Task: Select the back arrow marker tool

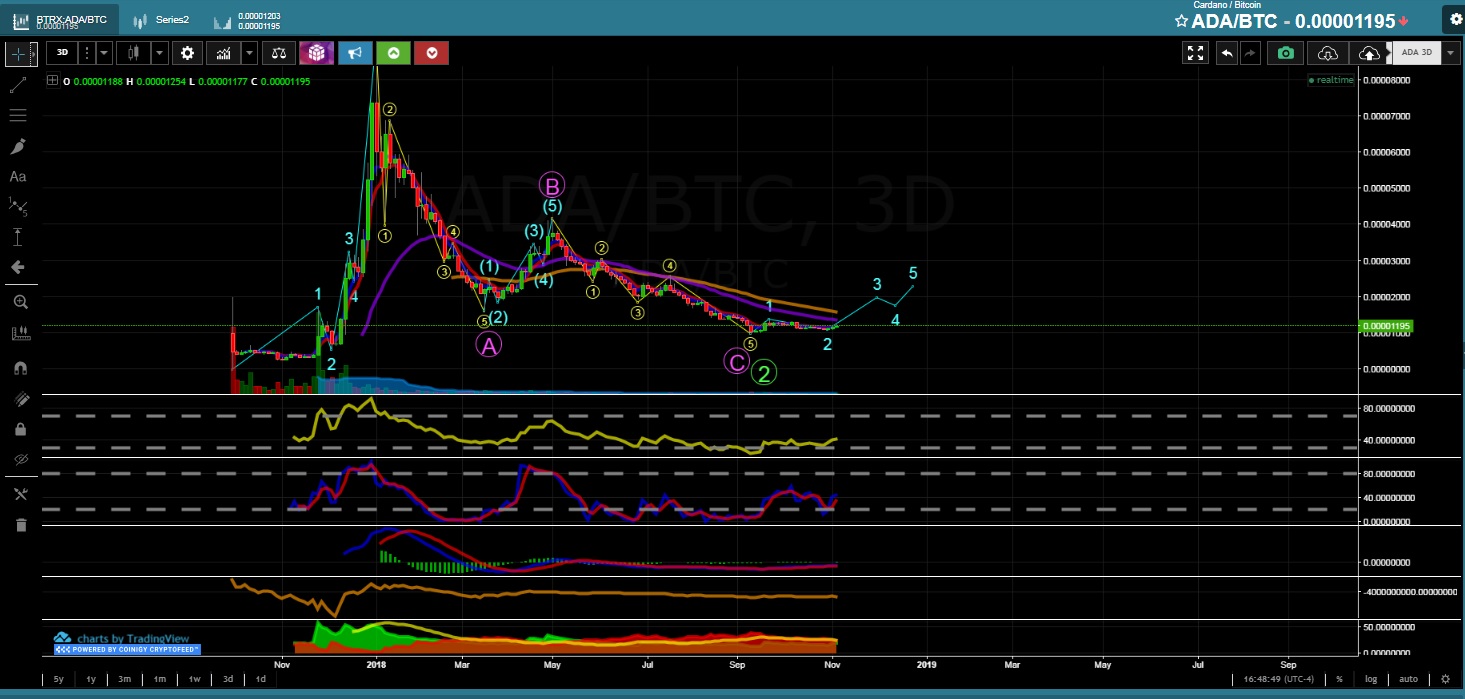Action: [18, 267]
